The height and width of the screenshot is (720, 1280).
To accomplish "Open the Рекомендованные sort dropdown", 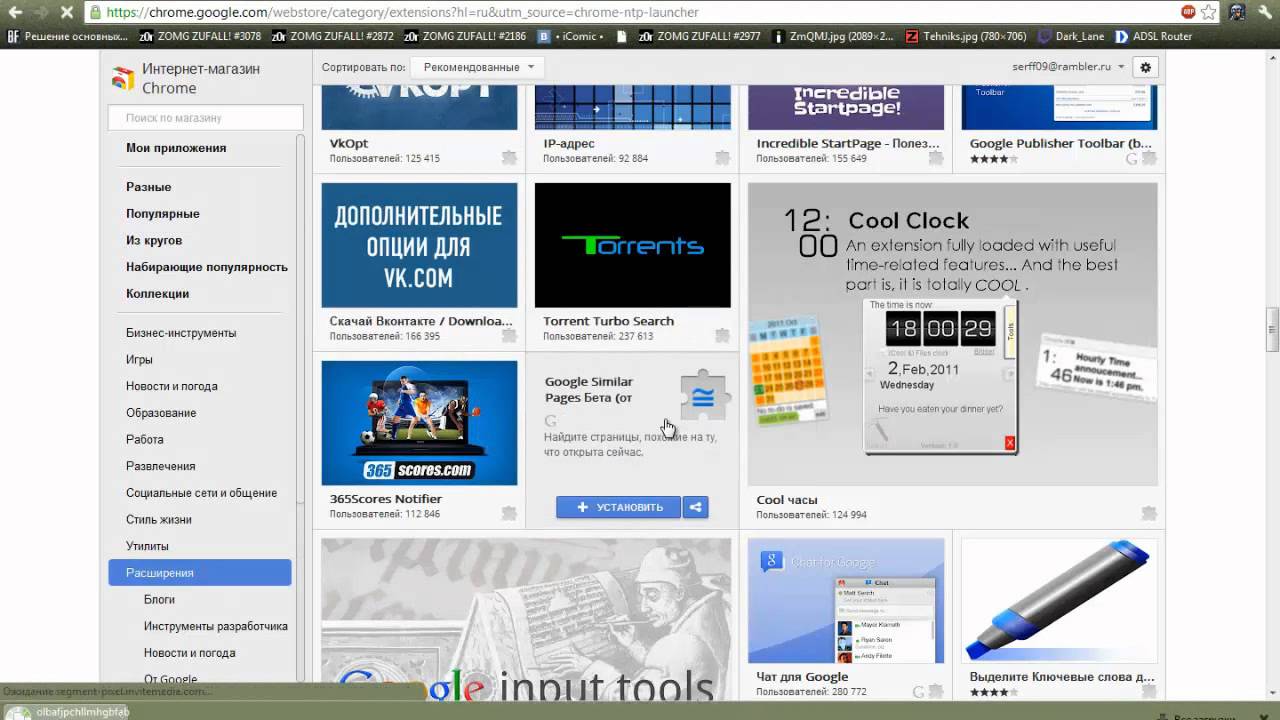I will [x=478, y=67].
